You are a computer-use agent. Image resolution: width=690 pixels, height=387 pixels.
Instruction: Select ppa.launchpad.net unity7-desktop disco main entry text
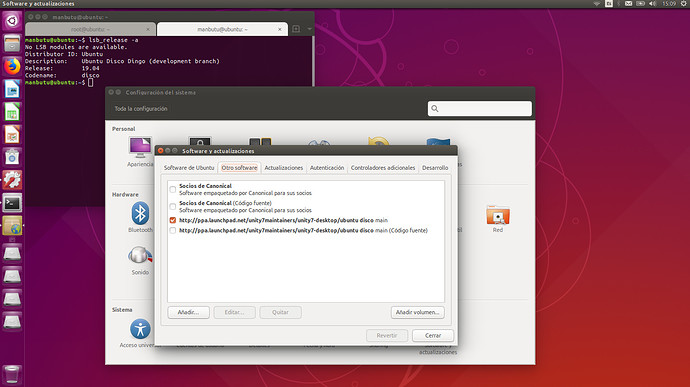pyautogui.click(x=283, y=220)
